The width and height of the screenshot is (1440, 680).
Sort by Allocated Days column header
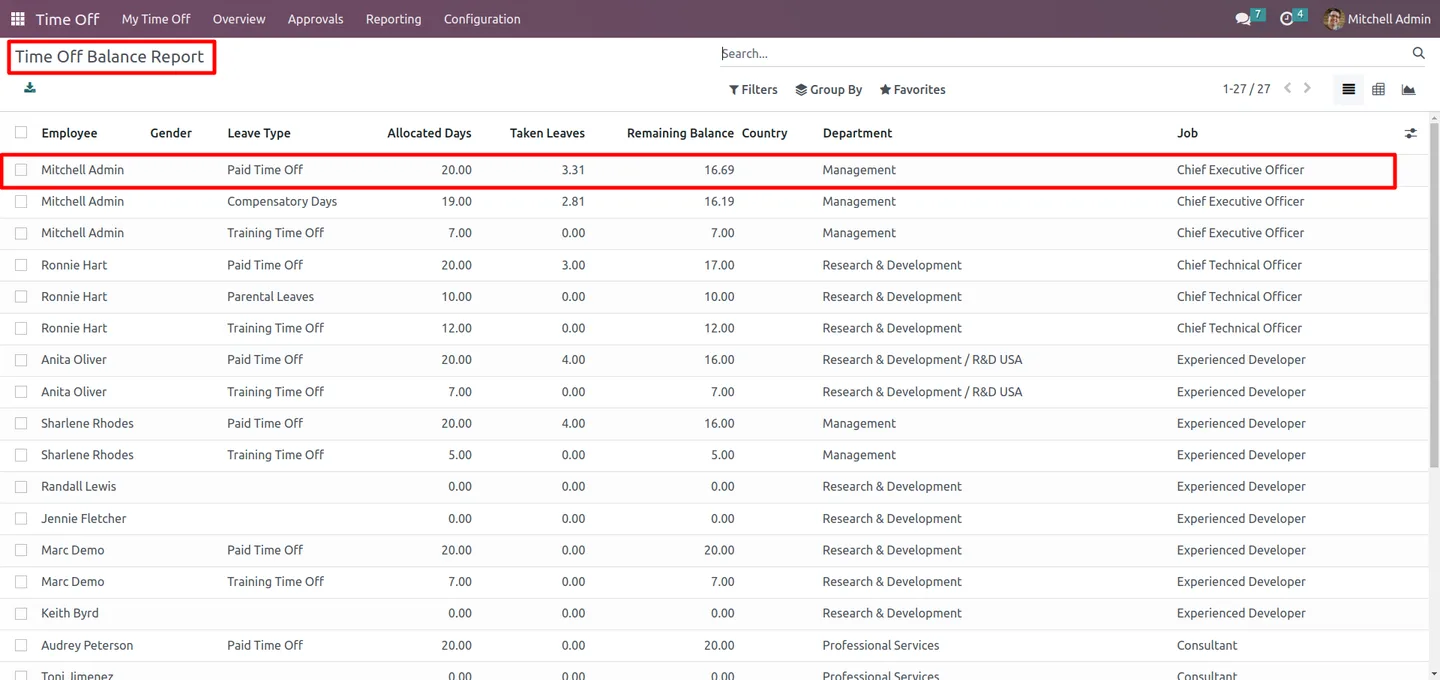429,133
